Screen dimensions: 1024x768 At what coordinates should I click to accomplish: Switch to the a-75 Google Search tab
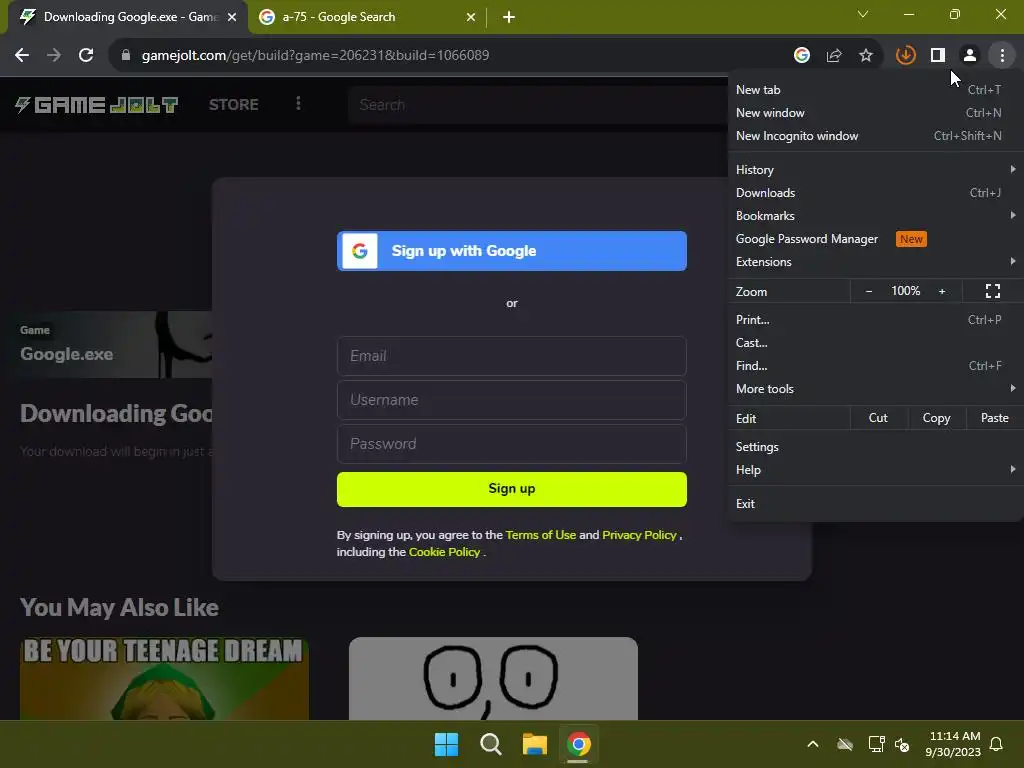tap(366, 17)
